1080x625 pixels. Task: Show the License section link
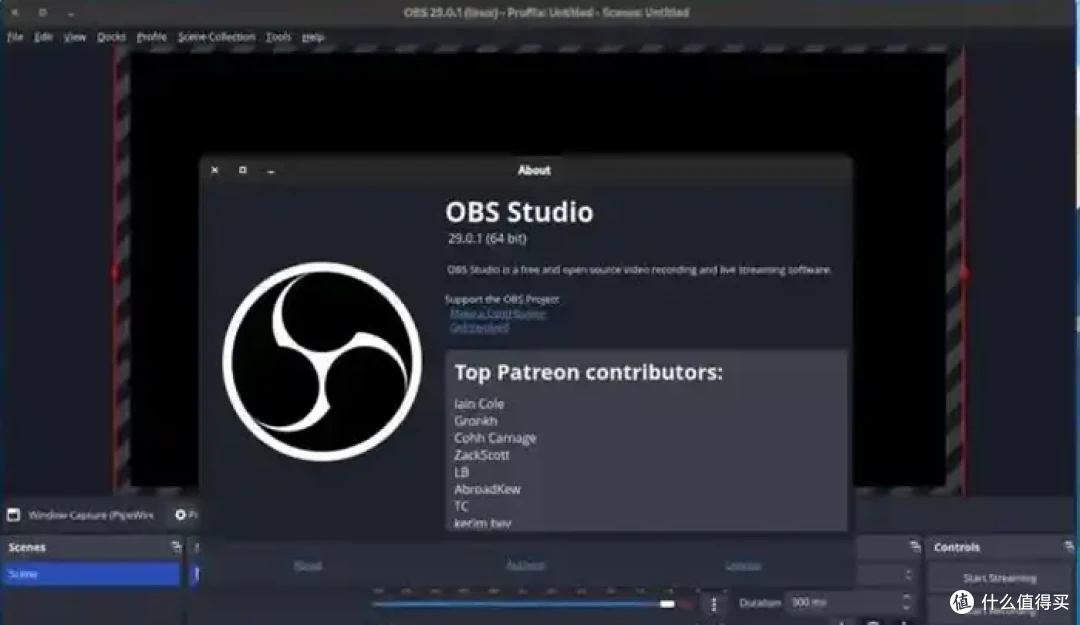coord(743,565)
